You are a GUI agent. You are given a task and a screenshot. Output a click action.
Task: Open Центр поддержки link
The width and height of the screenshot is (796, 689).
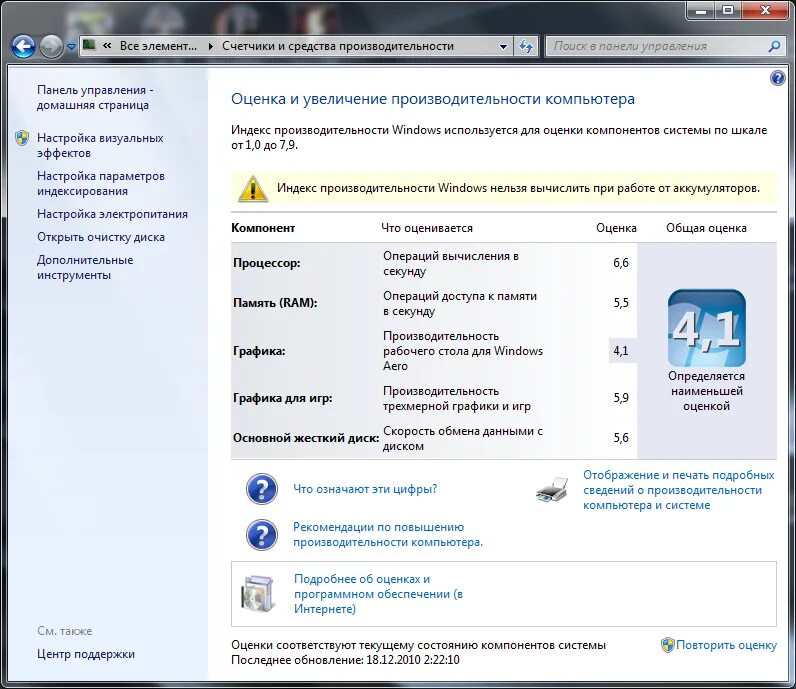pyautogui.click(x=86, y=654)
